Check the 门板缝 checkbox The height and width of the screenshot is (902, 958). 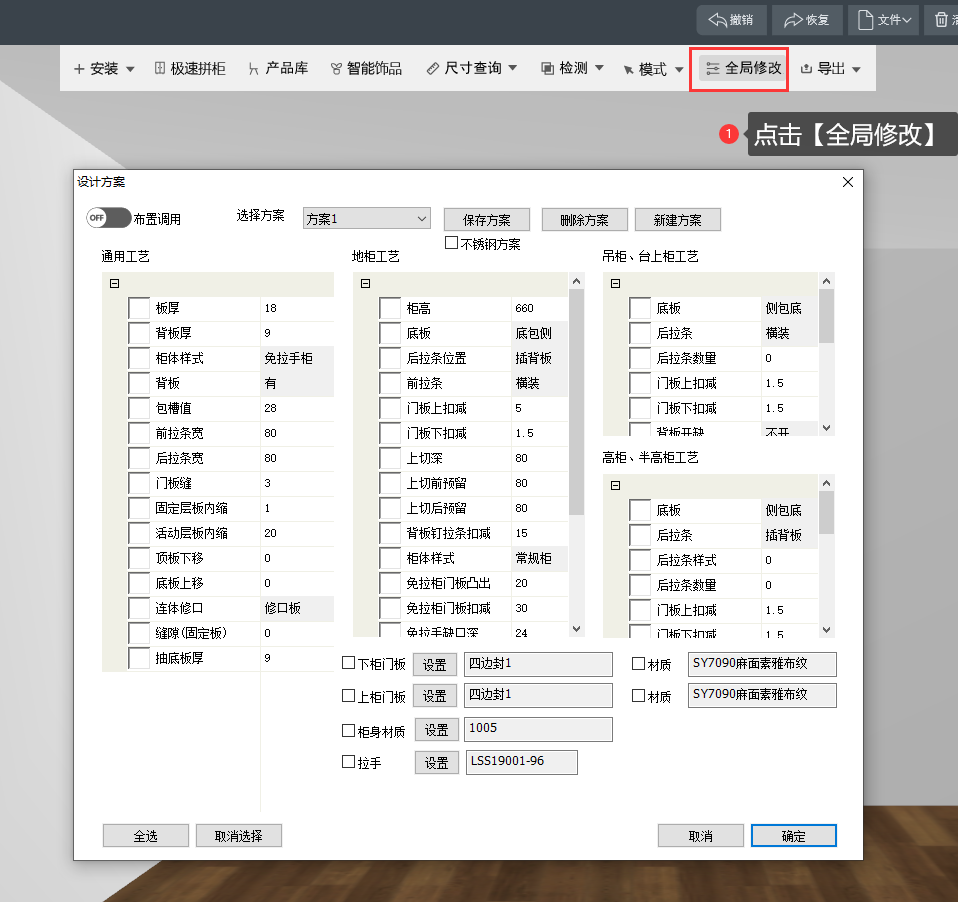click(x=139, y=483)
